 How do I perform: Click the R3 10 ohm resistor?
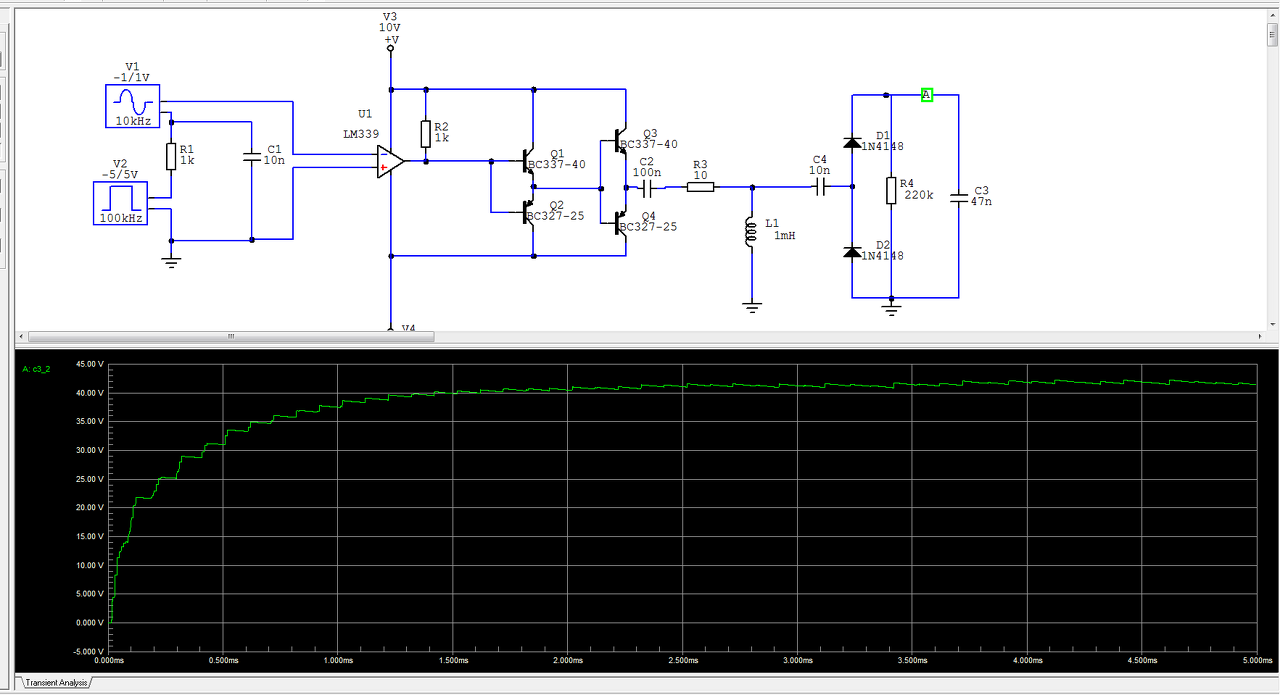700,186
